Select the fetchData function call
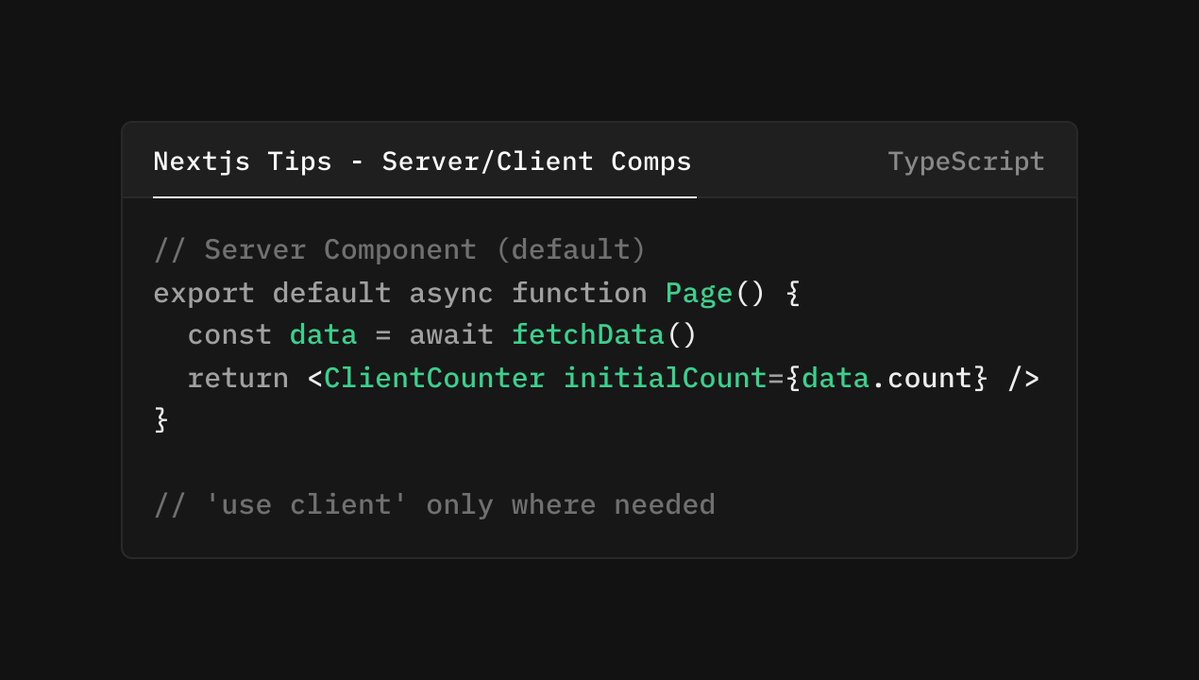 [x=587, y=334]
